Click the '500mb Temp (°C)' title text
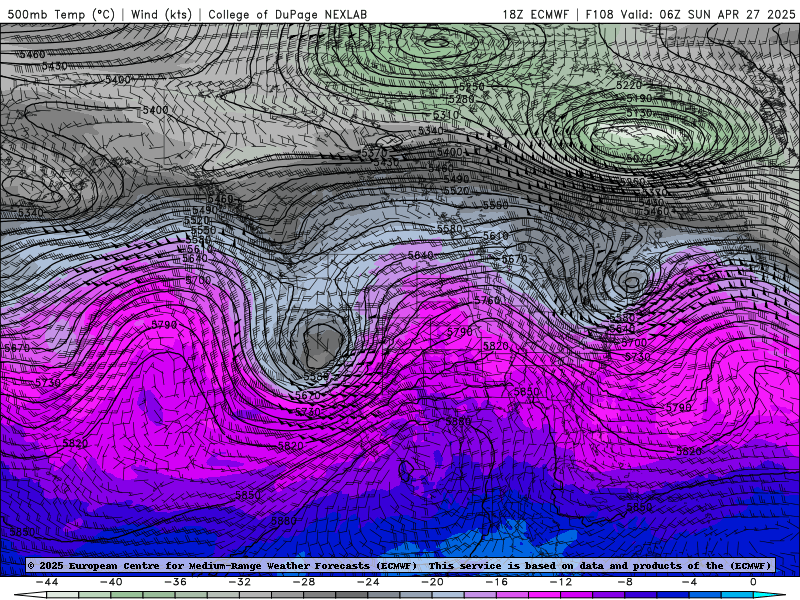This screenshot has width=800, height=600. (61, 14)
